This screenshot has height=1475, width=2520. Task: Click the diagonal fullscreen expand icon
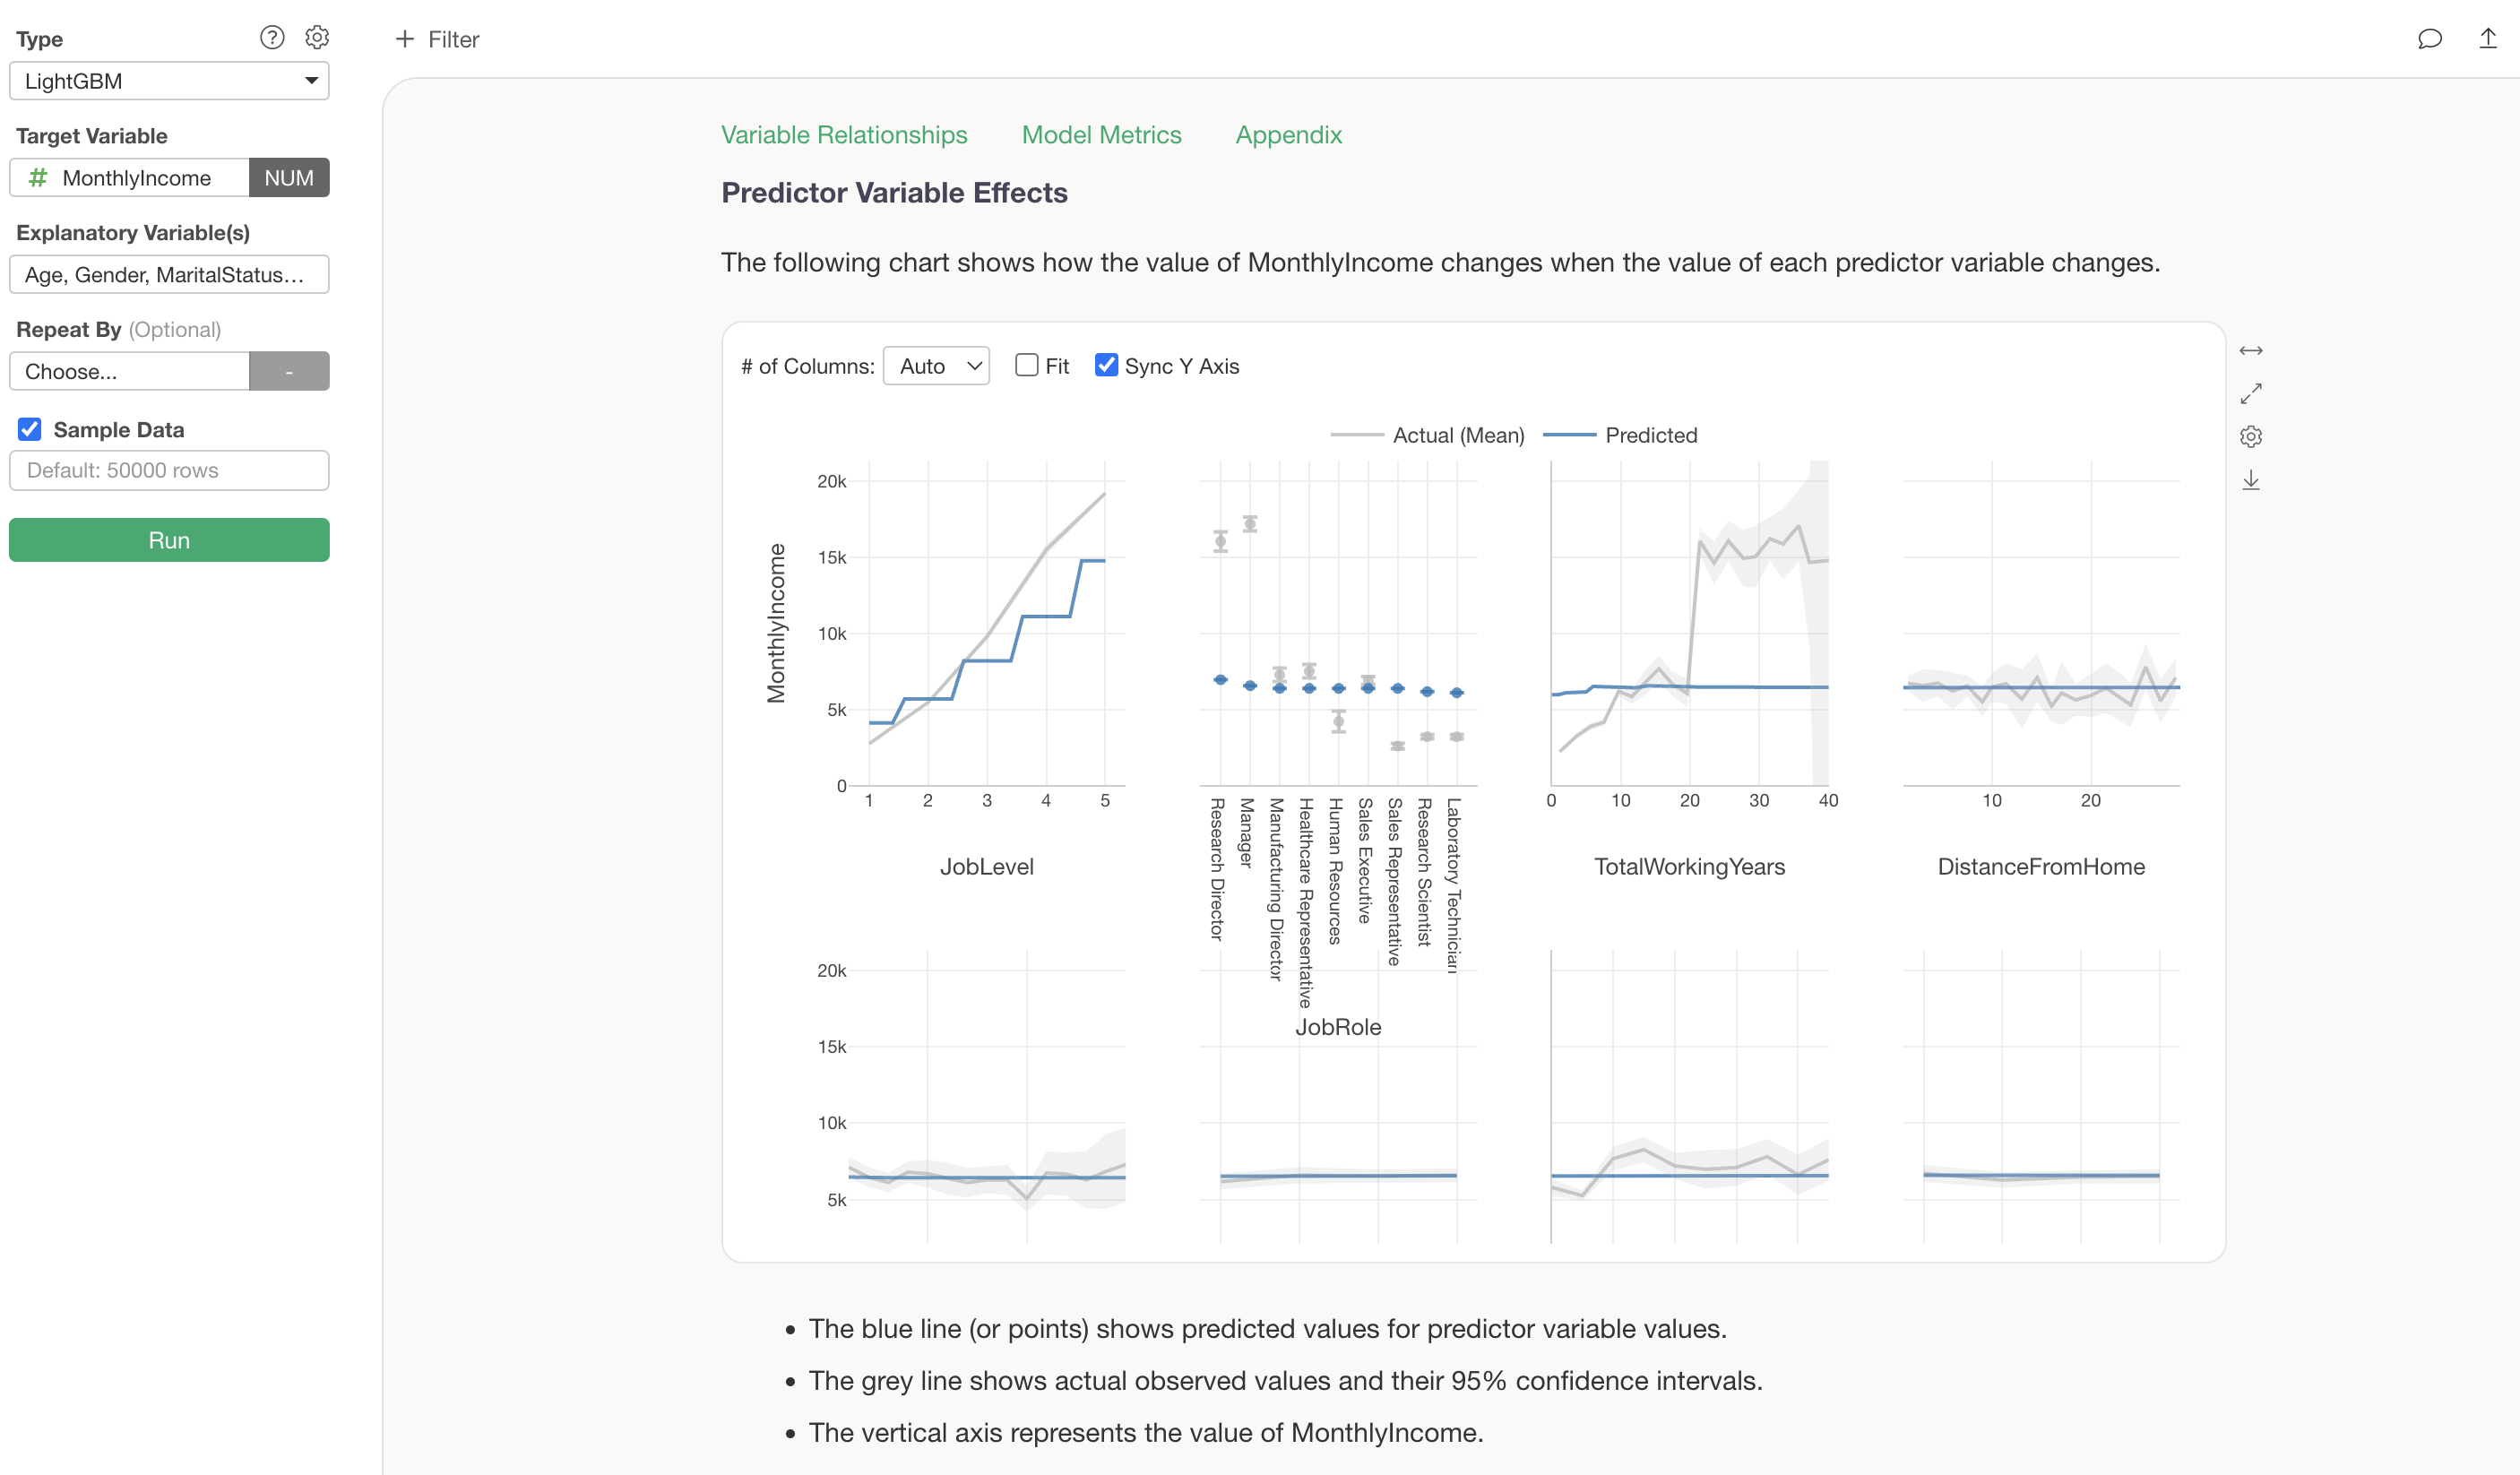coord(2250,394)
